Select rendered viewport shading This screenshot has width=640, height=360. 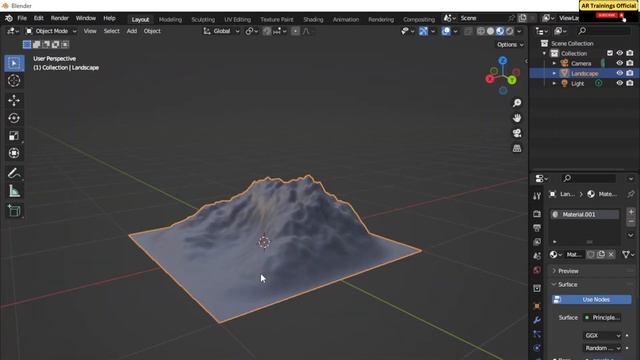[509, 31]
